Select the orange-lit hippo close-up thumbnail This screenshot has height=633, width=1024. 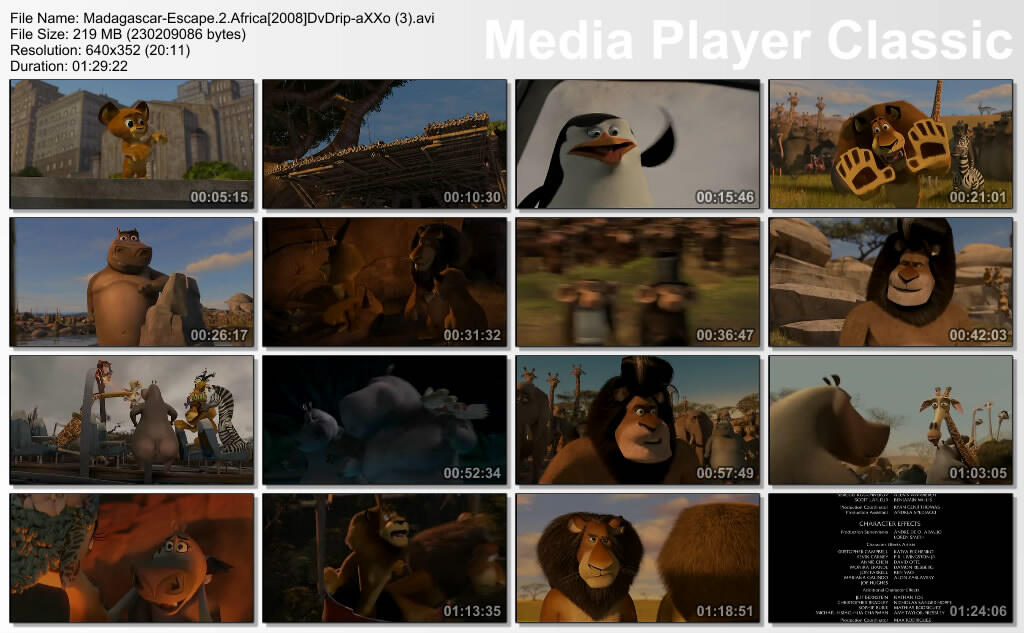(x=132, y=558)
